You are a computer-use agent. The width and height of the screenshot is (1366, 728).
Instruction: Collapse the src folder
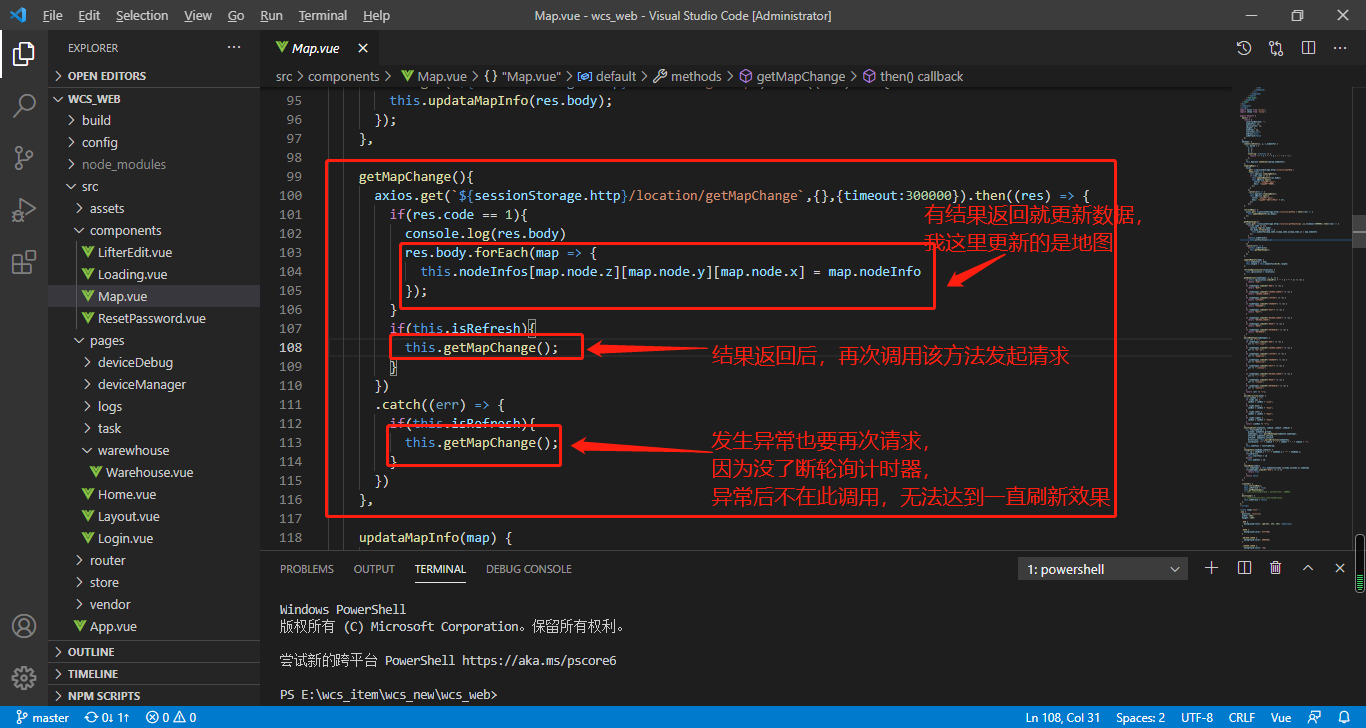point(154,186)
